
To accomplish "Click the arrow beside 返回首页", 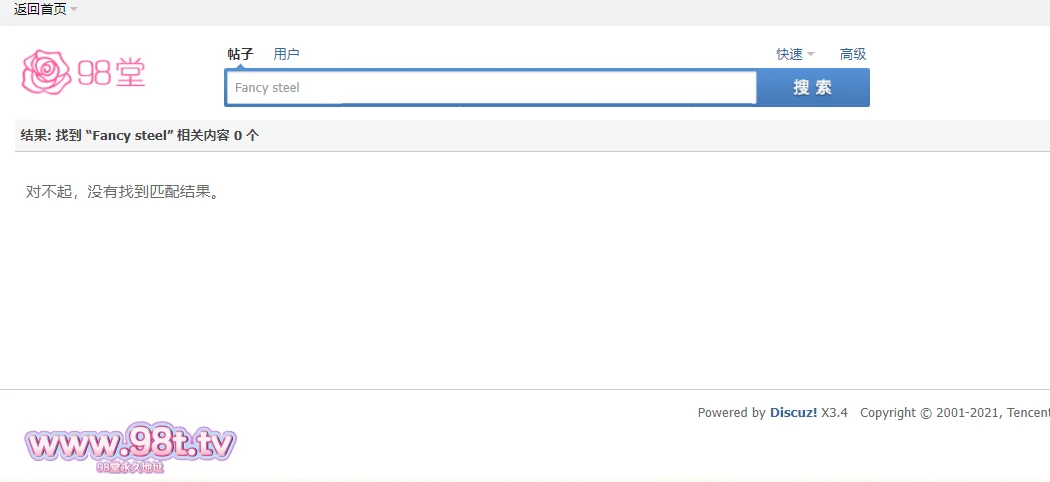I will 74,10.
